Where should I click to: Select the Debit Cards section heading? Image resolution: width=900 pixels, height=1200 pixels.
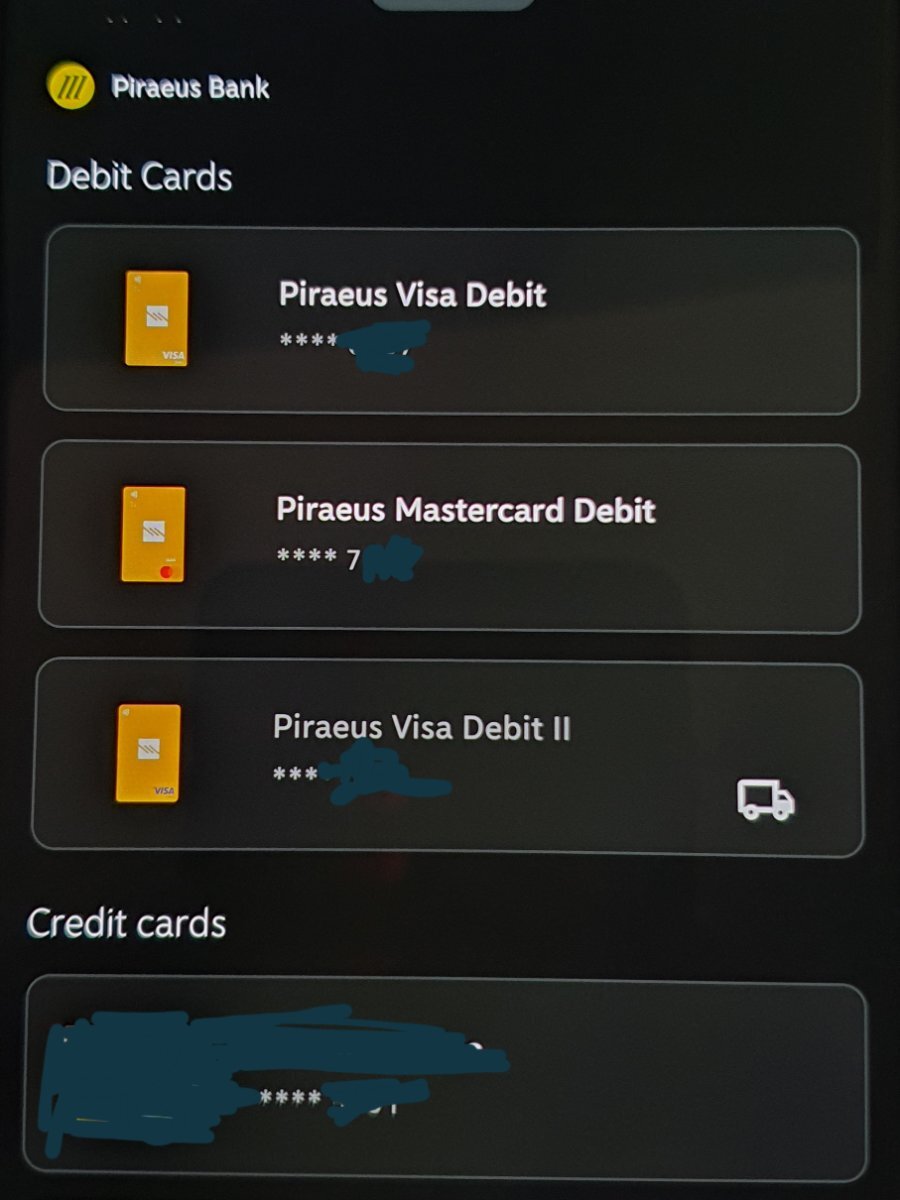(x=140, y=177)
